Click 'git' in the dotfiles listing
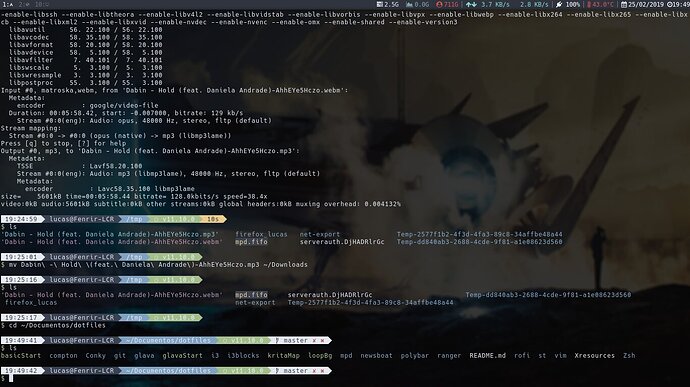 pos(120,356)
